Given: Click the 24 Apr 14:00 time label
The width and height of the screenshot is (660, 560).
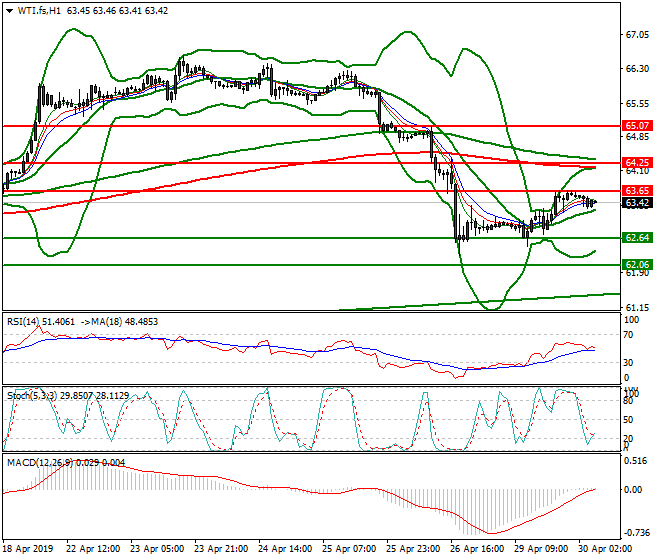Looking at the screenshot, I should [285, 549].
